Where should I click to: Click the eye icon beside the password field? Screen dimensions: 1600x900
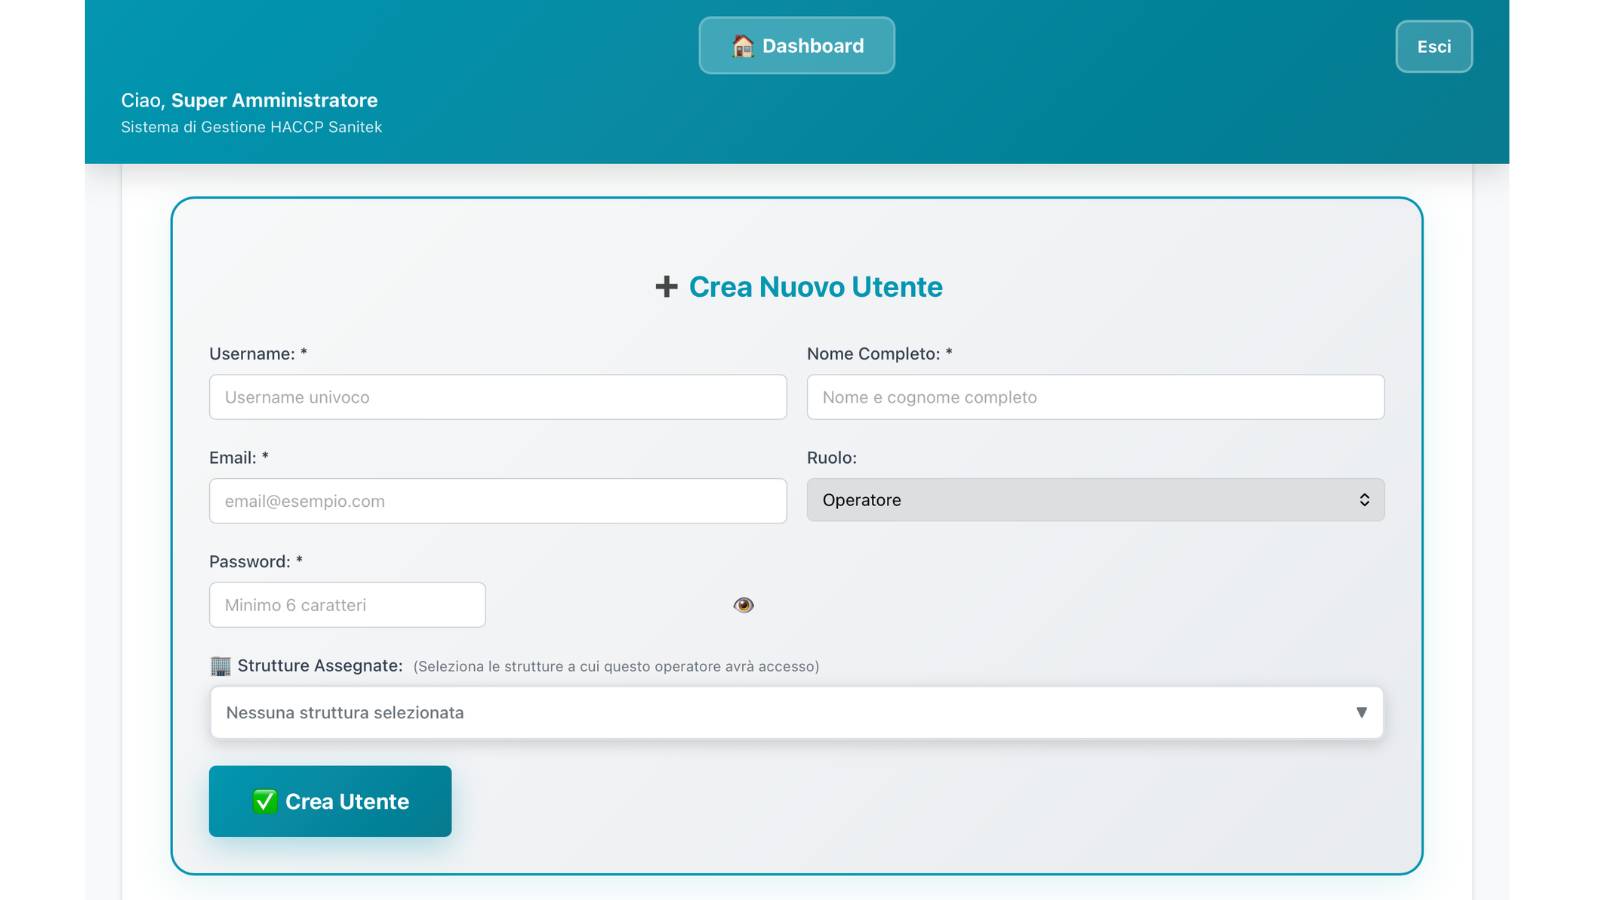tap(744, 604)
